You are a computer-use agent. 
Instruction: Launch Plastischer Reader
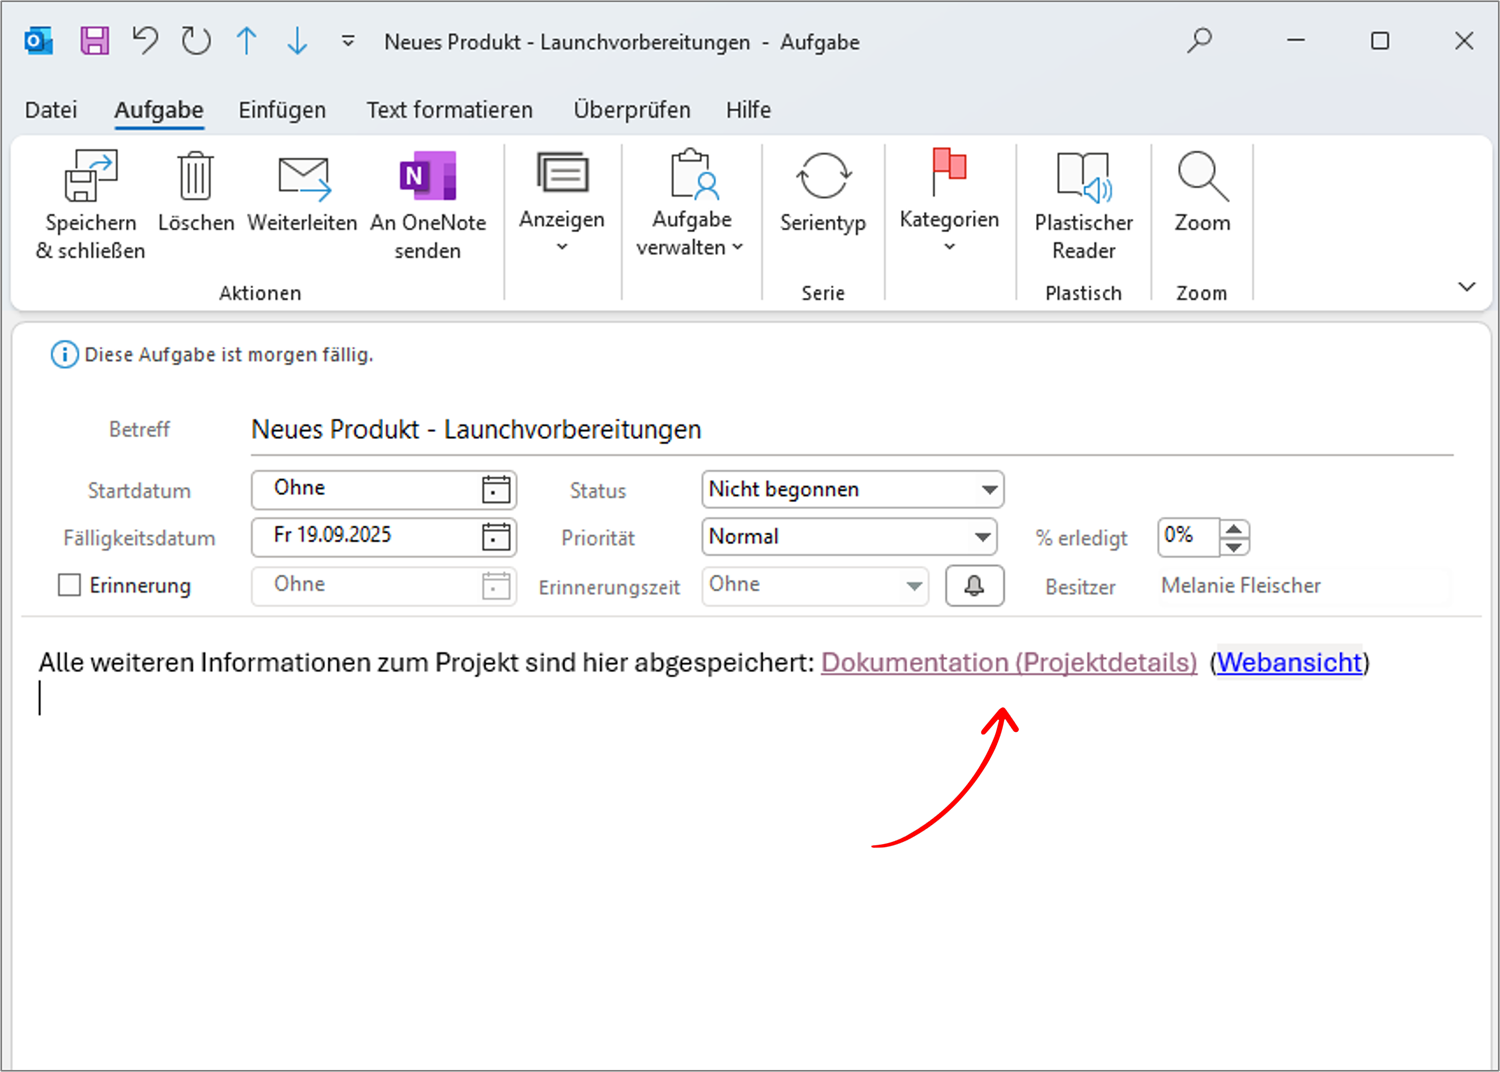1083,178
